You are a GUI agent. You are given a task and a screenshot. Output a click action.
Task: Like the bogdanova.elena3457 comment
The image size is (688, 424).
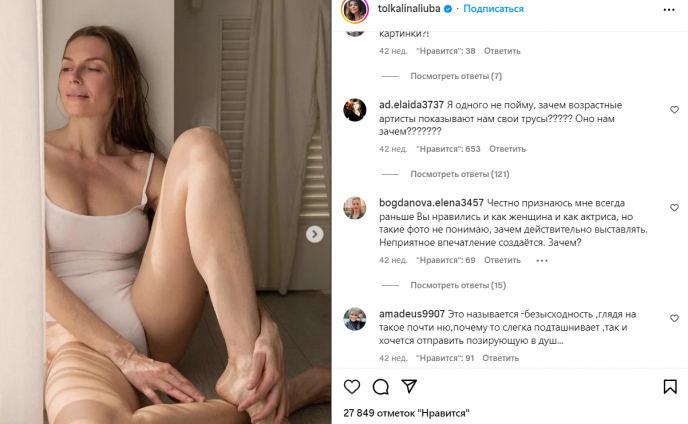[x=674, y=208]
